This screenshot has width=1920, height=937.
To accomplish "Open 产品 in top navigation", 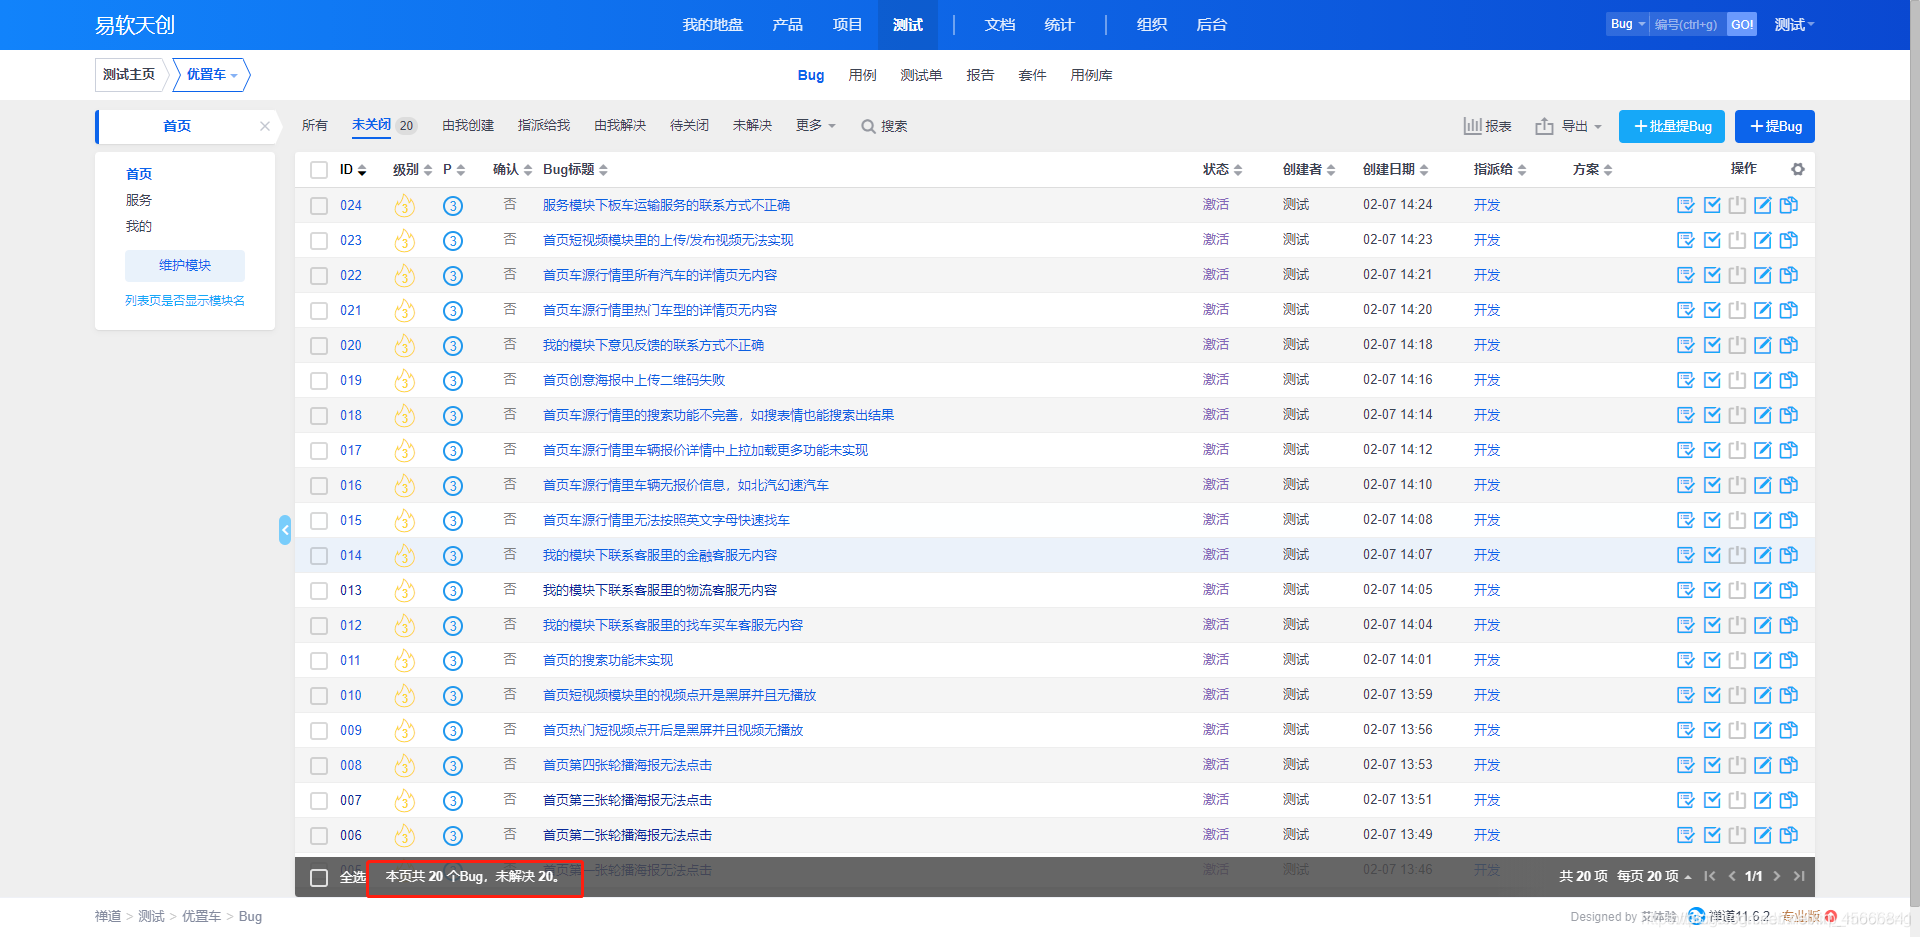I will tap(788, 25).
